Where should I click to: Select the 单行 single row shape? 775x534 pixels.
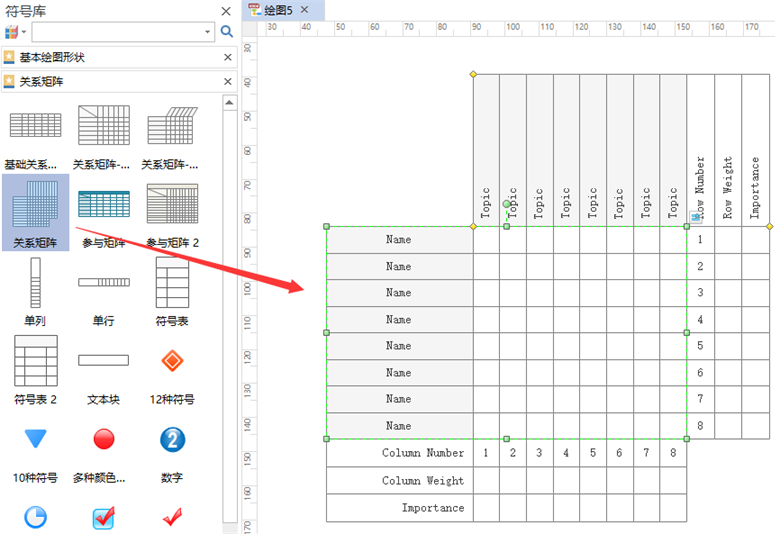click(104, 282)
